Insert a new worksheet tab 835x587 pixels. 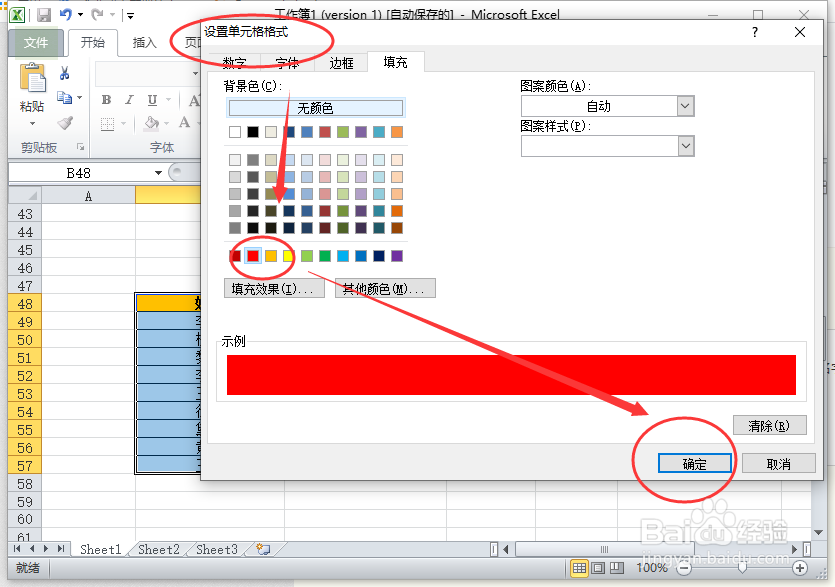click(263, 549)
